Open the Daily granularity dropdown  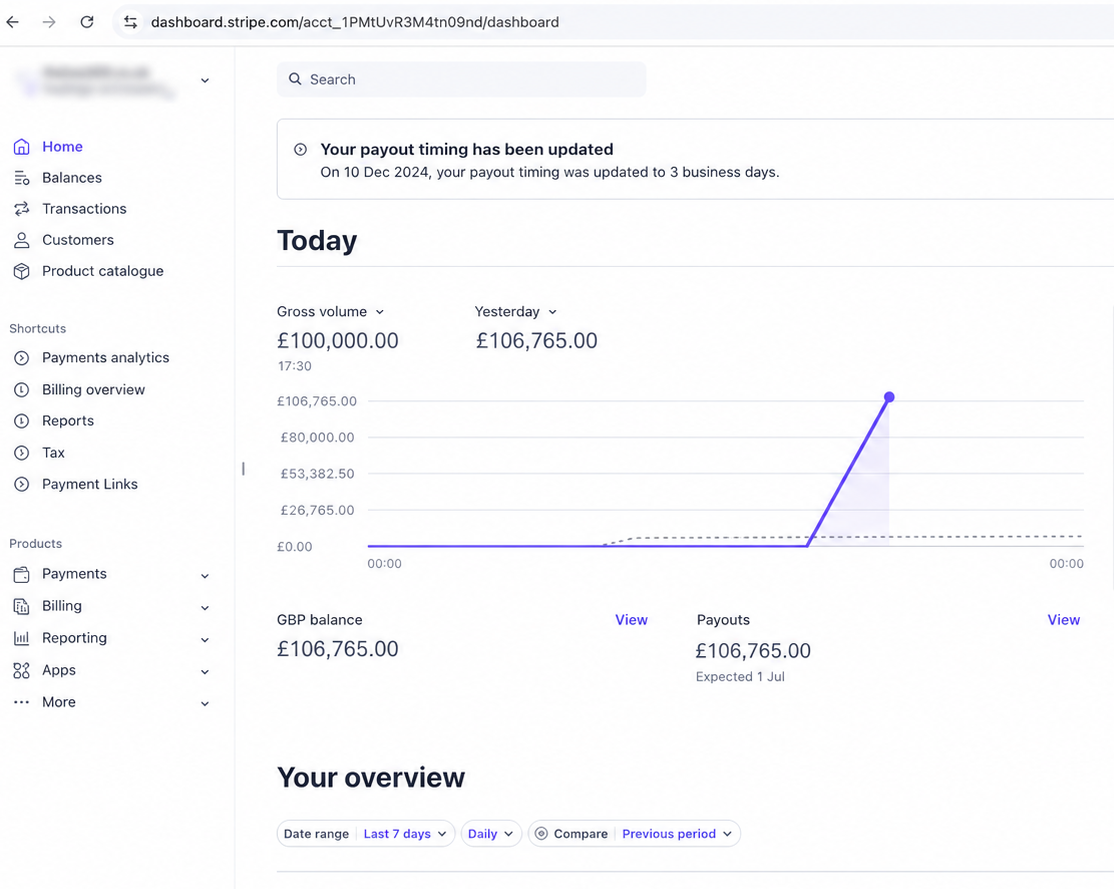click(491, 834)
